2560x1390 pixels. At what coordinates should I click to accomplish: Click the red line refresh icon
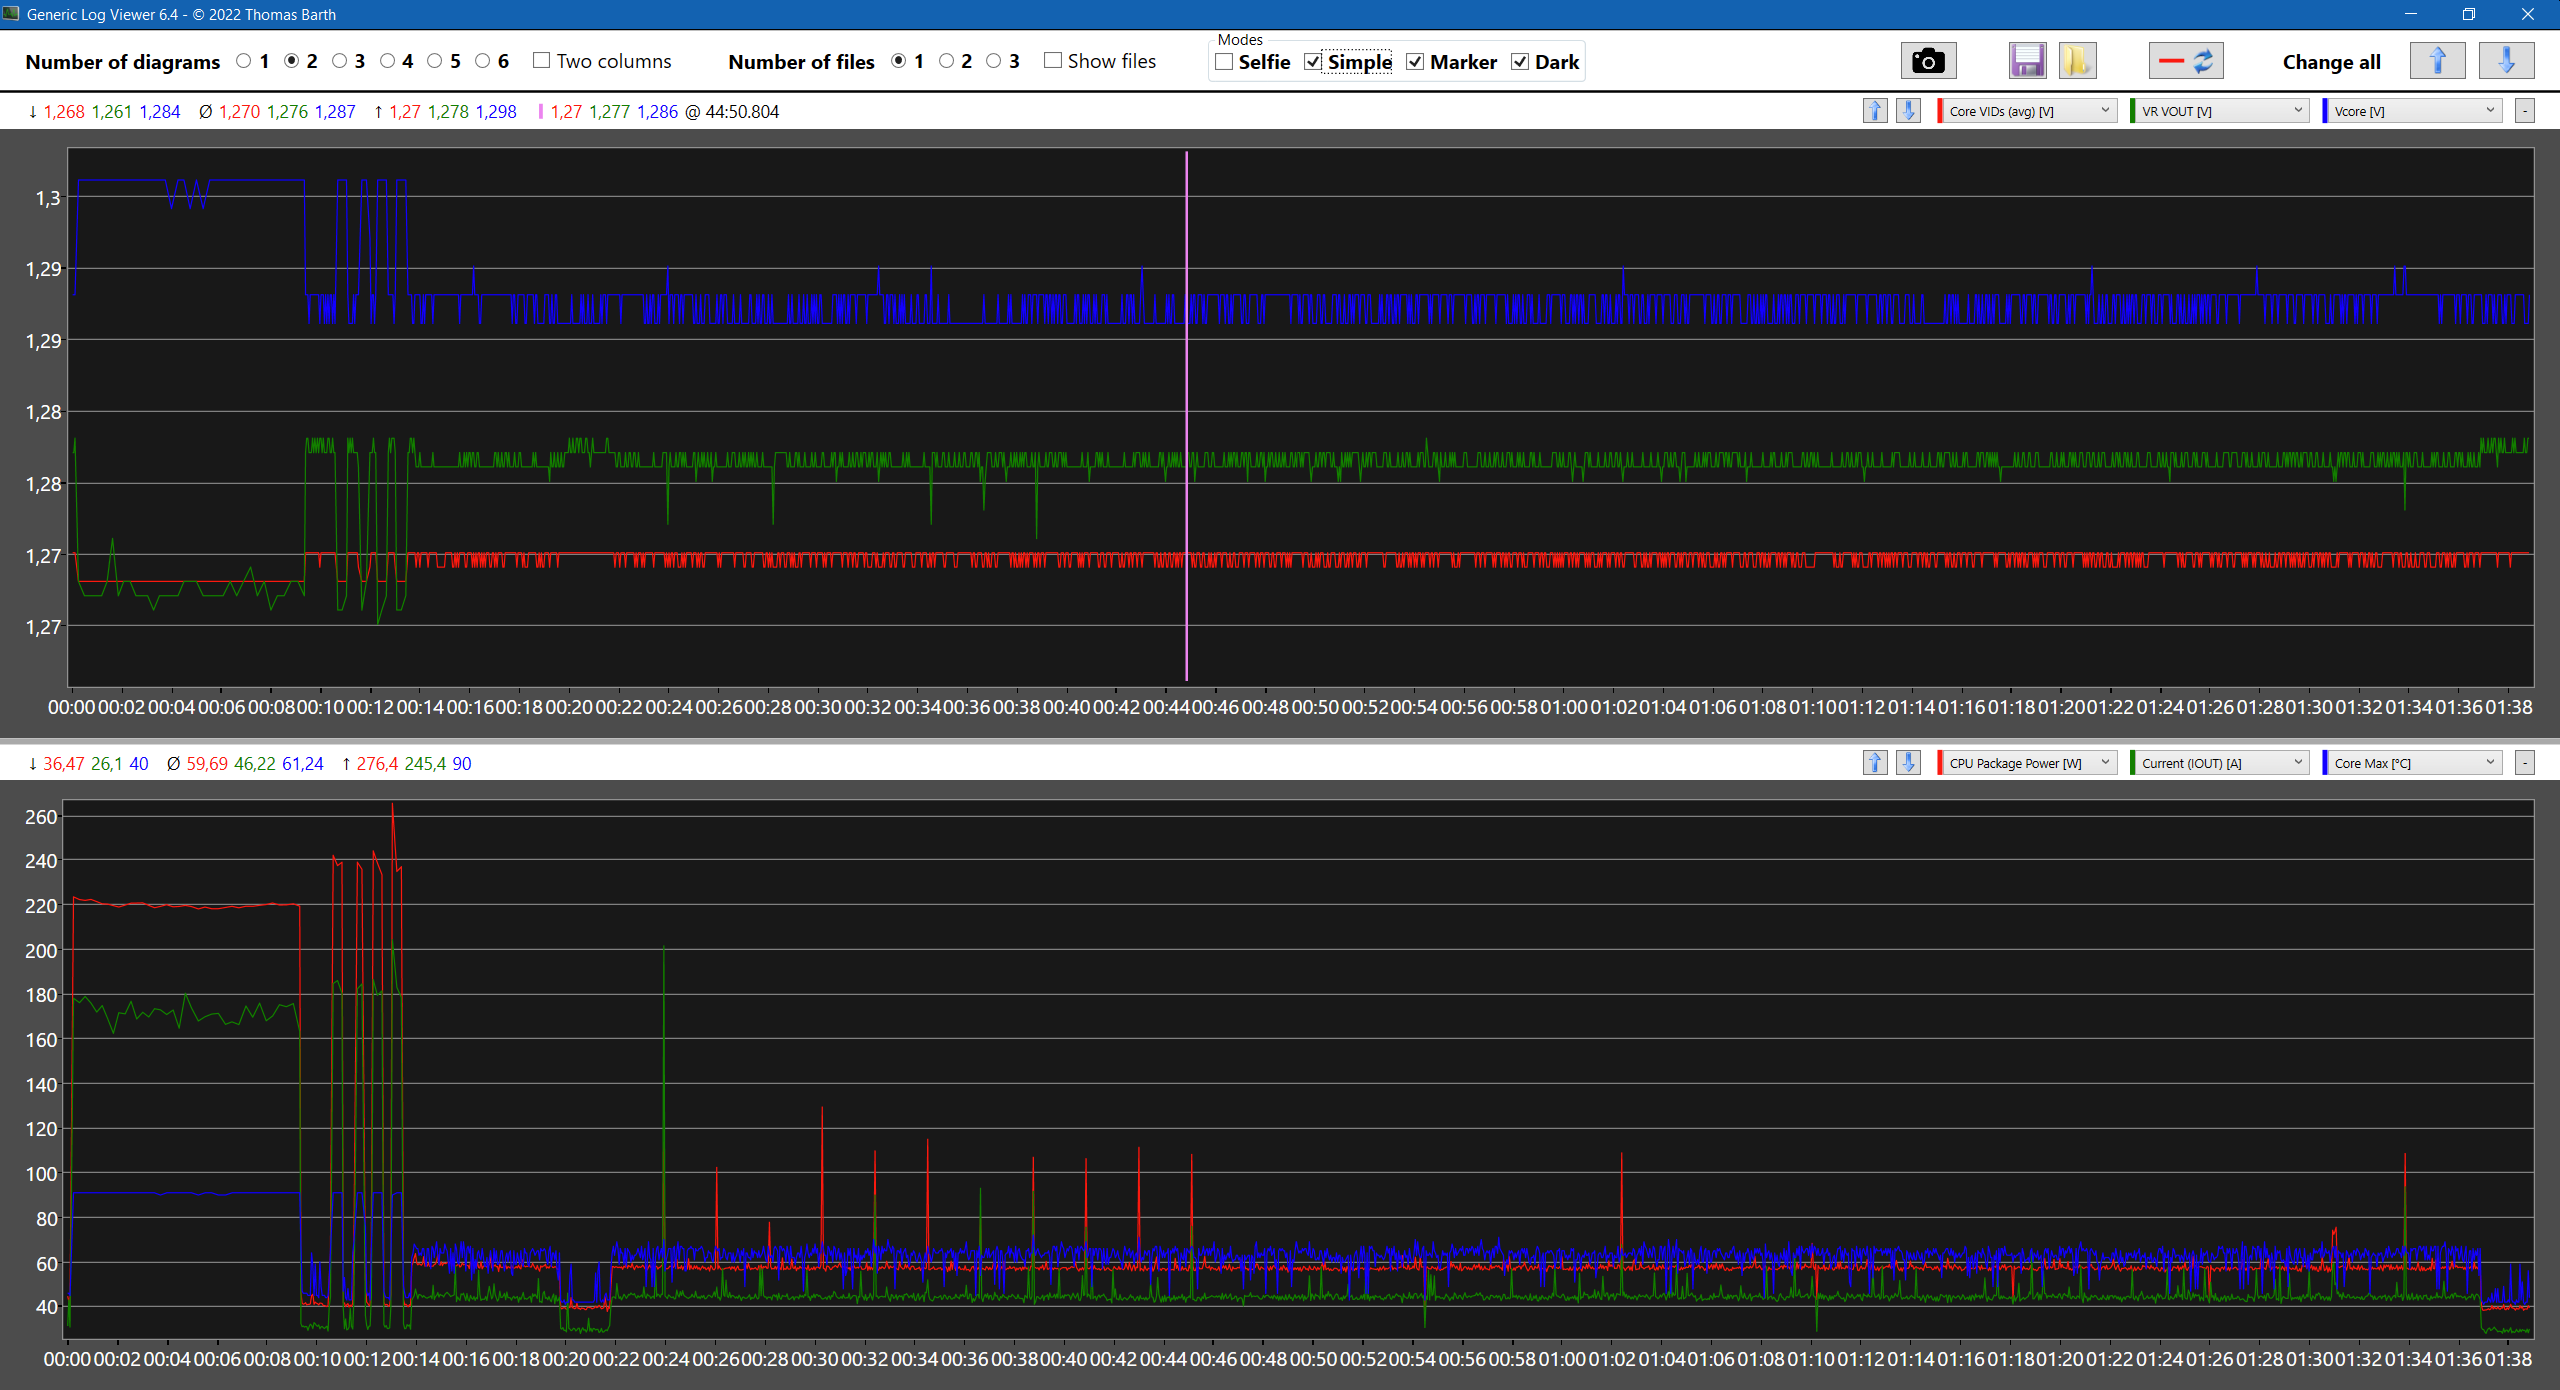click(x=2186, y=61)
